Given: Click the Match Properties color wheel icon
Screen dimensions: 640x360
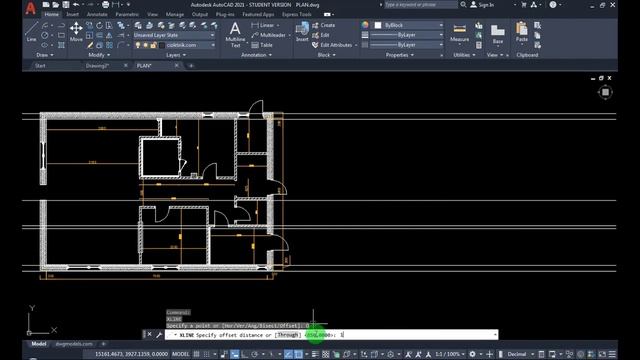Looking at the screenshot, I should point(365,25).
